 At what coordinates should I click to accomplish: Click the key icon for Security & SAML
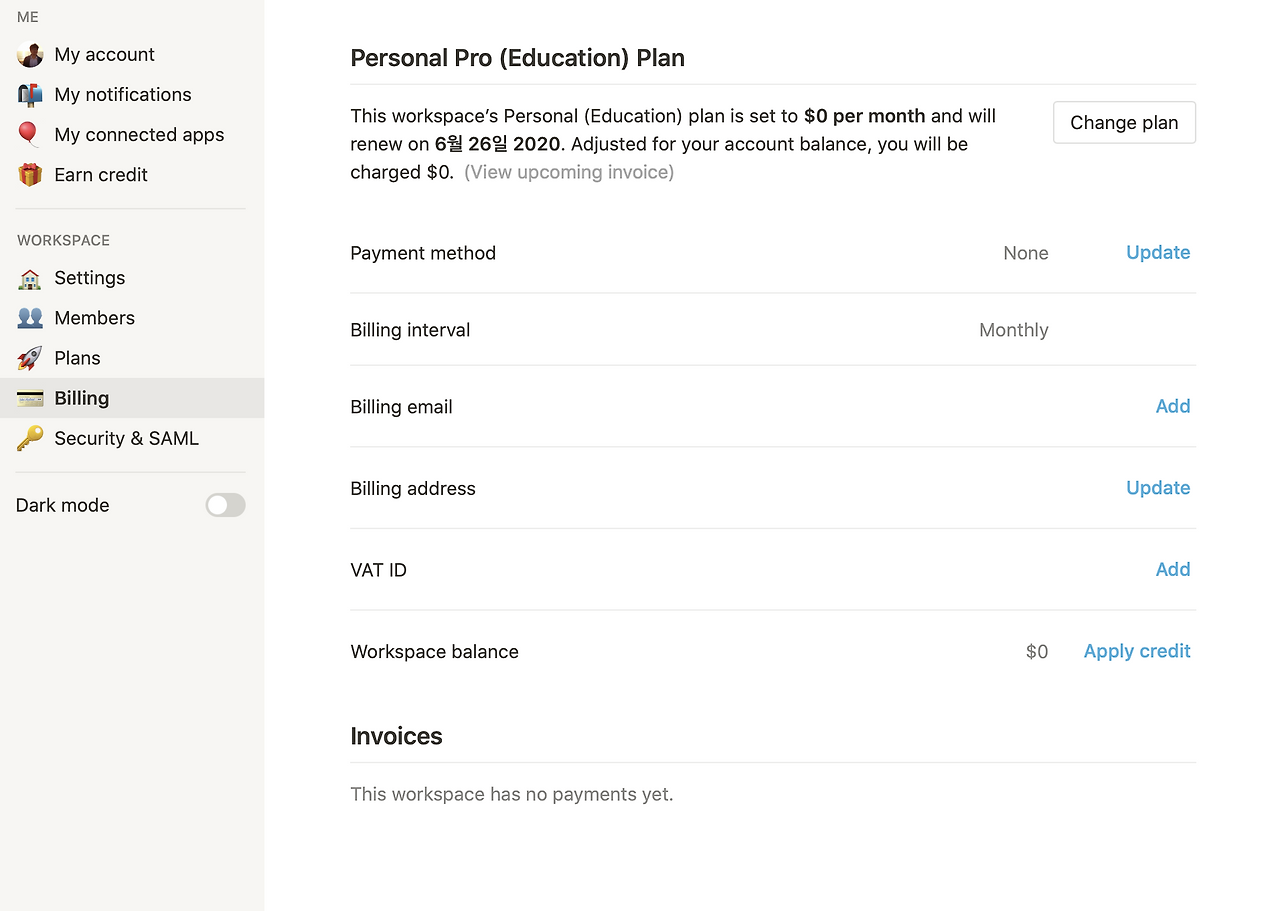(30, 438)
